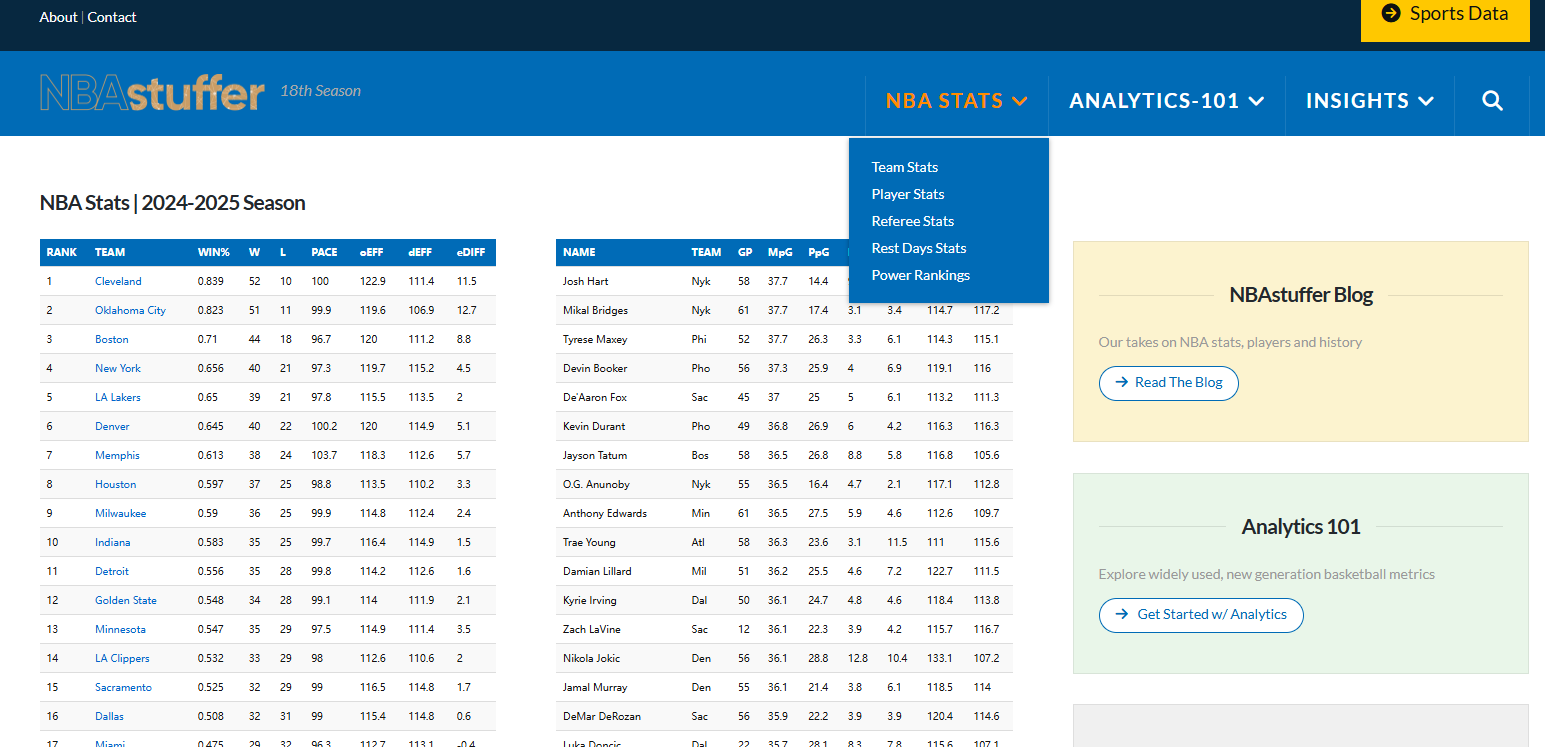Select the Damian Lillard name cell
This screenshot has height=747, width=1545.
click(x=597, y=572)
